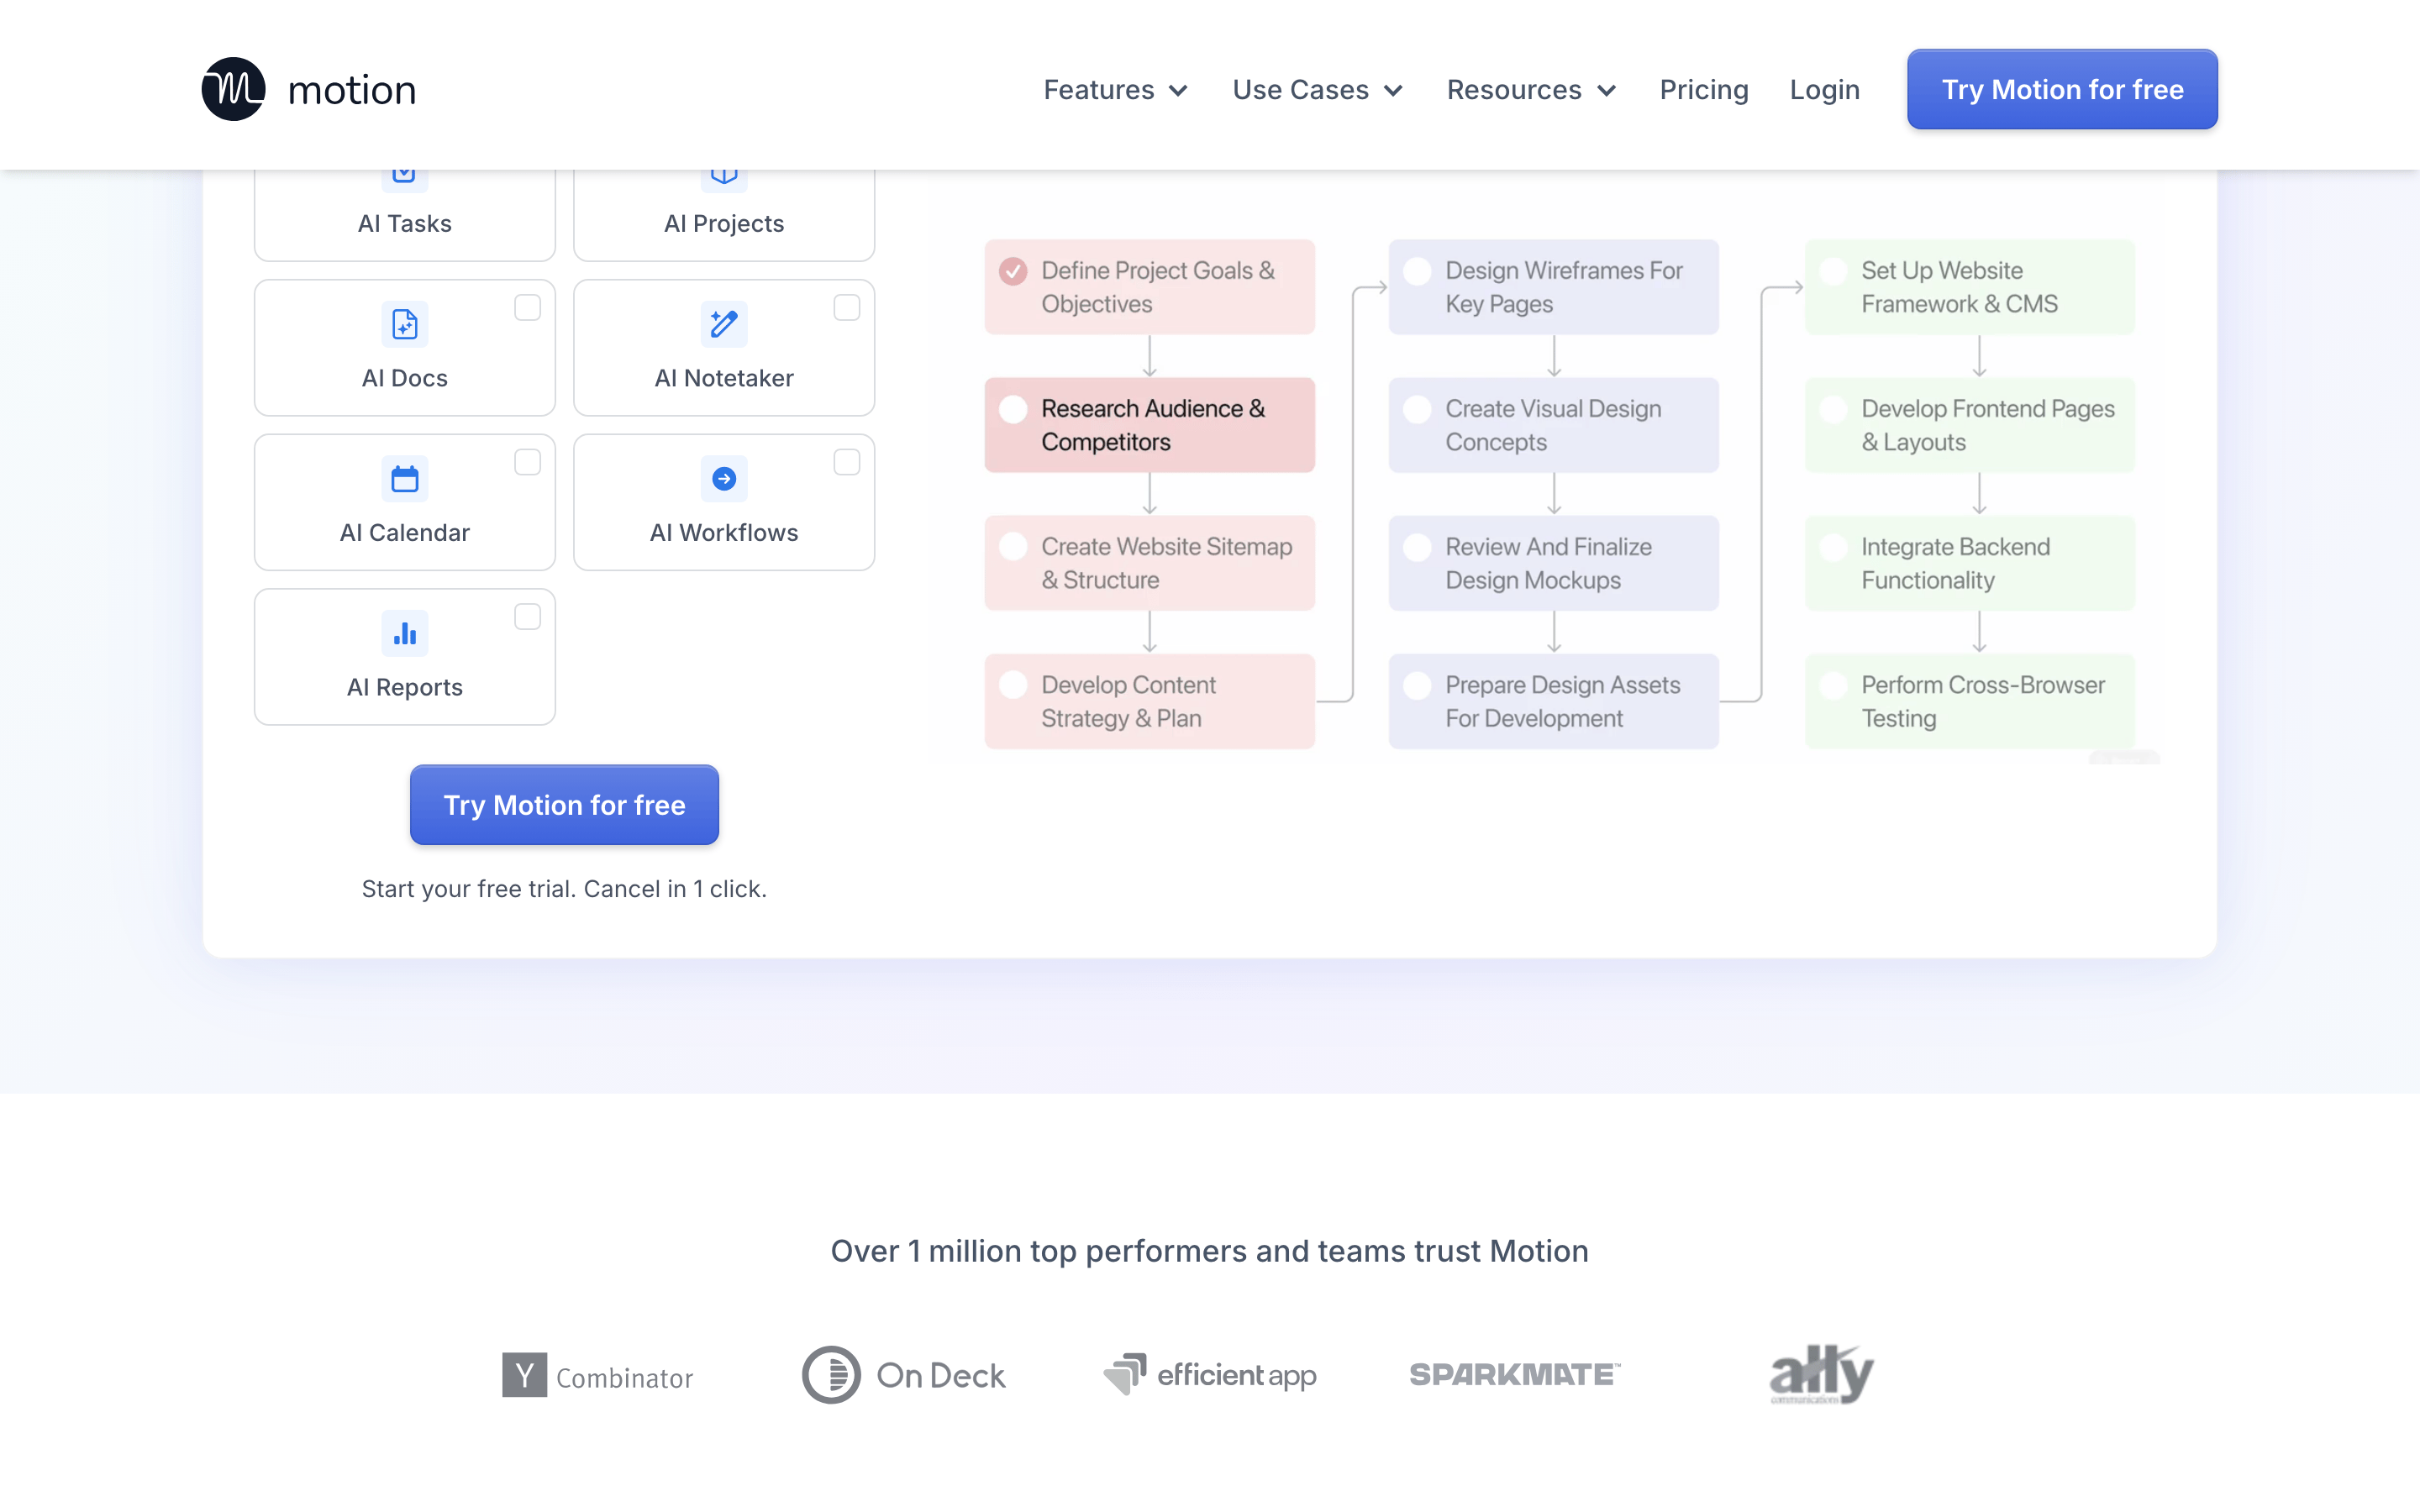Click the On Deck logo
The height and width of the screenshot is (1512, 2420).
pos(903,1375)
